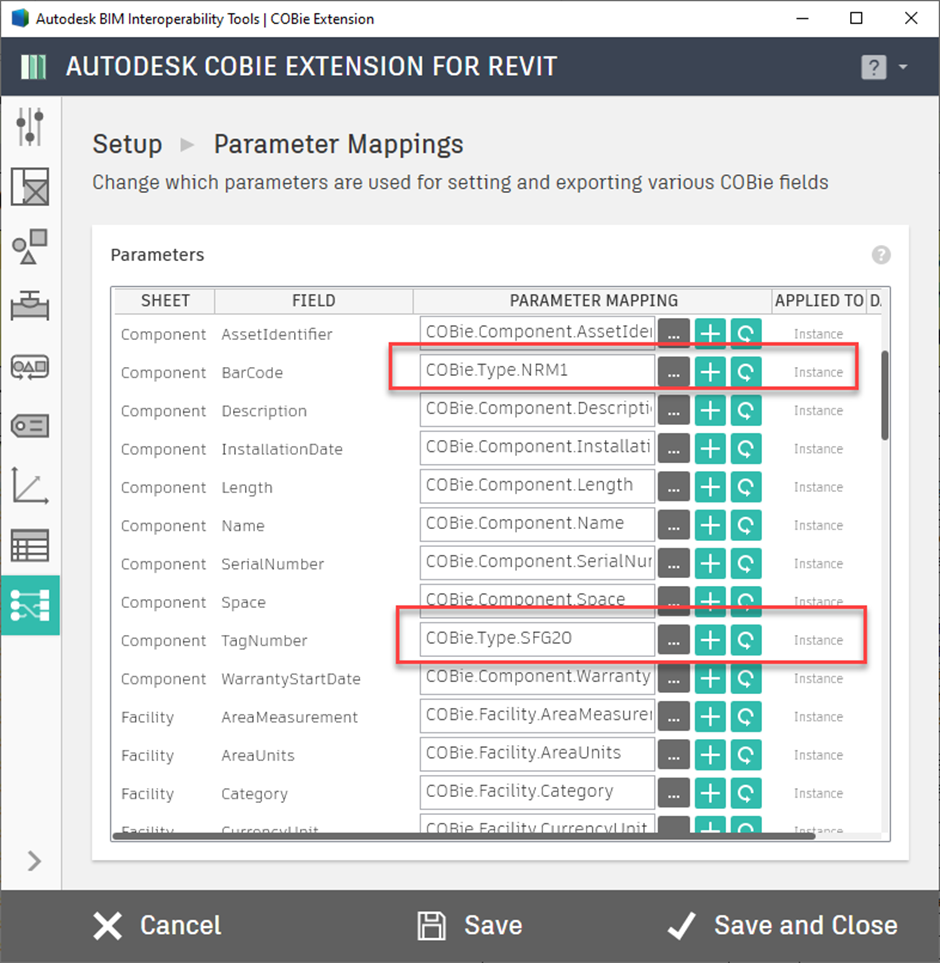The width and height of the screenshot is (940, 963).
Task: Open the Coordinates axis icon in sidebar
Action: [x=30, y=486]
